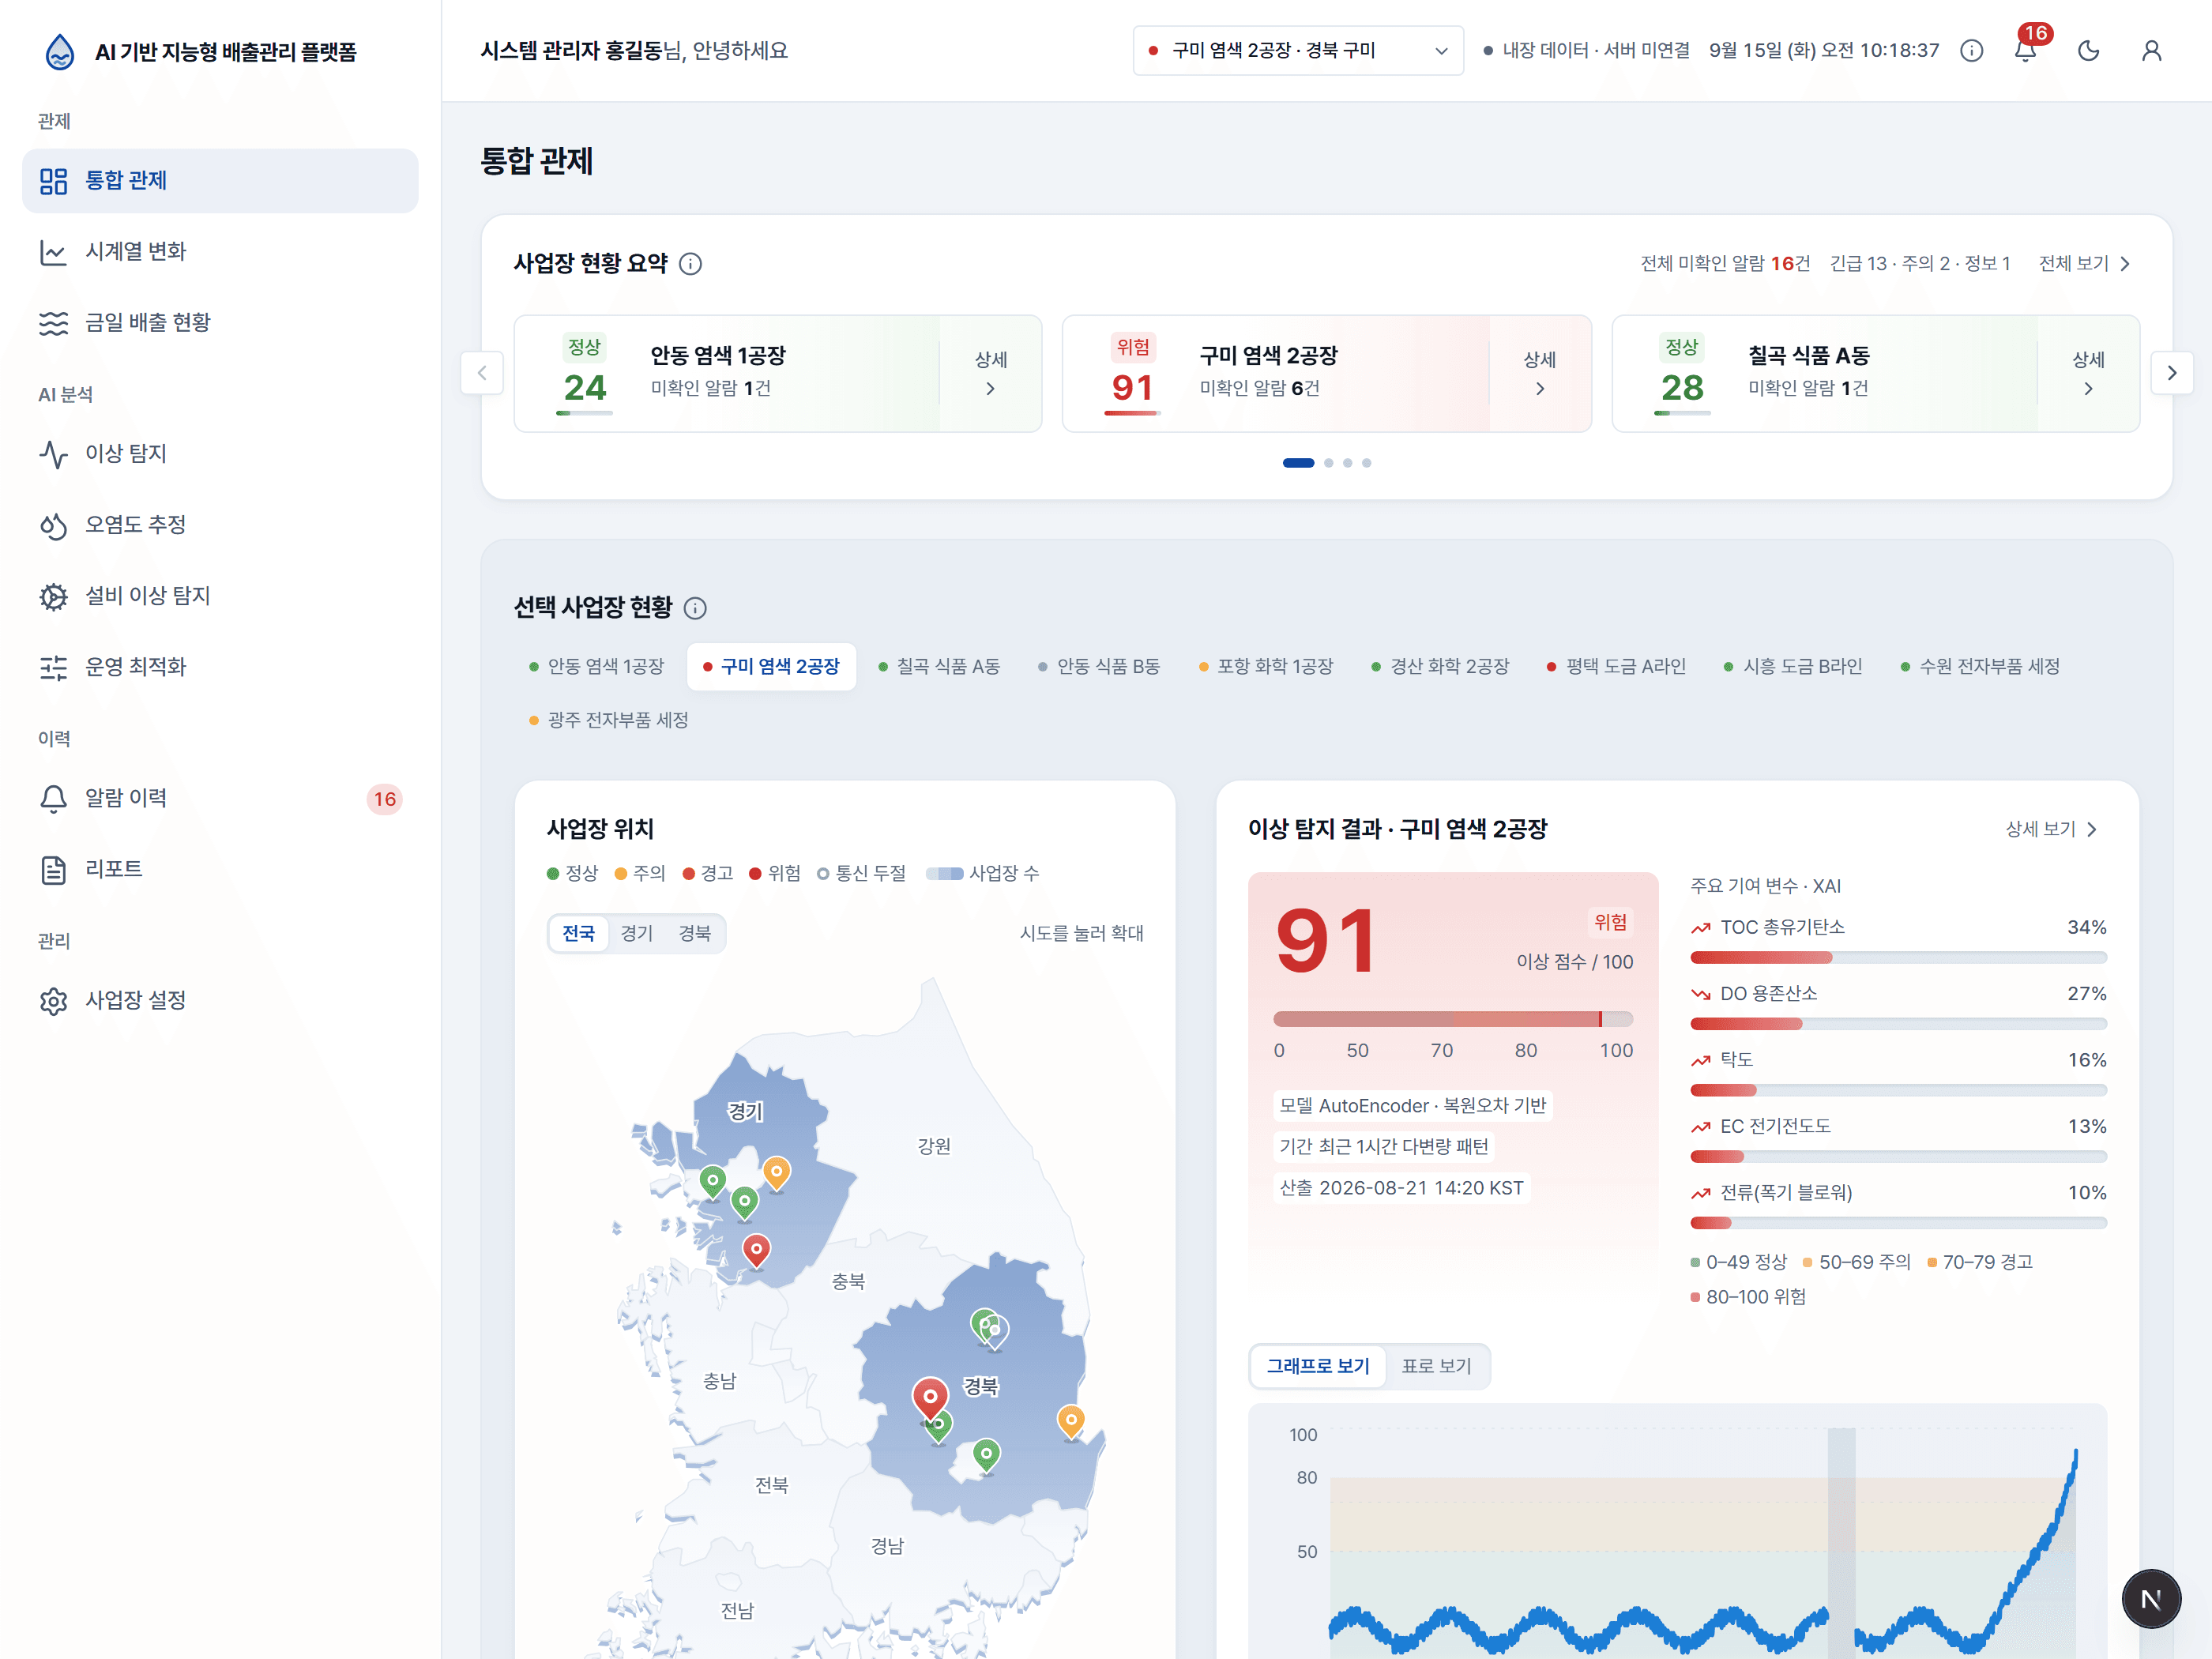
Task: Select 구미 염색 2공장 site chip
Action: tap(771, 667)
